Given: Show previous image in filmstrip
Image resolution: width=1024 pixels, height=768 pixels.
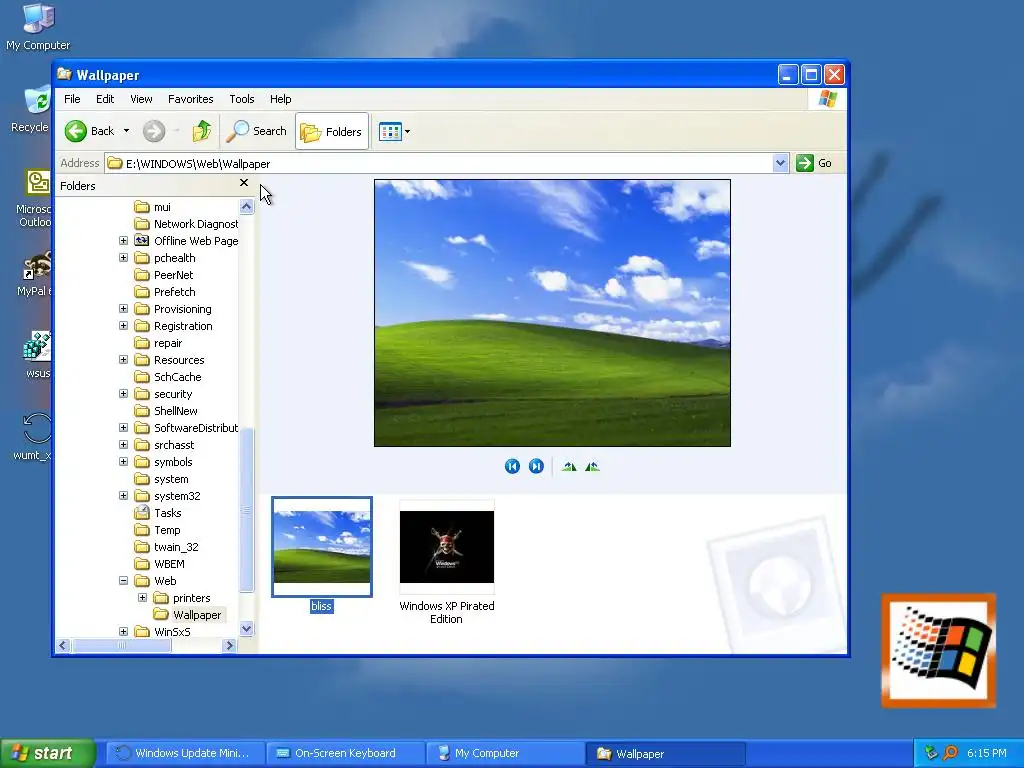Looking at the screenshot, I should coord(512,466).
